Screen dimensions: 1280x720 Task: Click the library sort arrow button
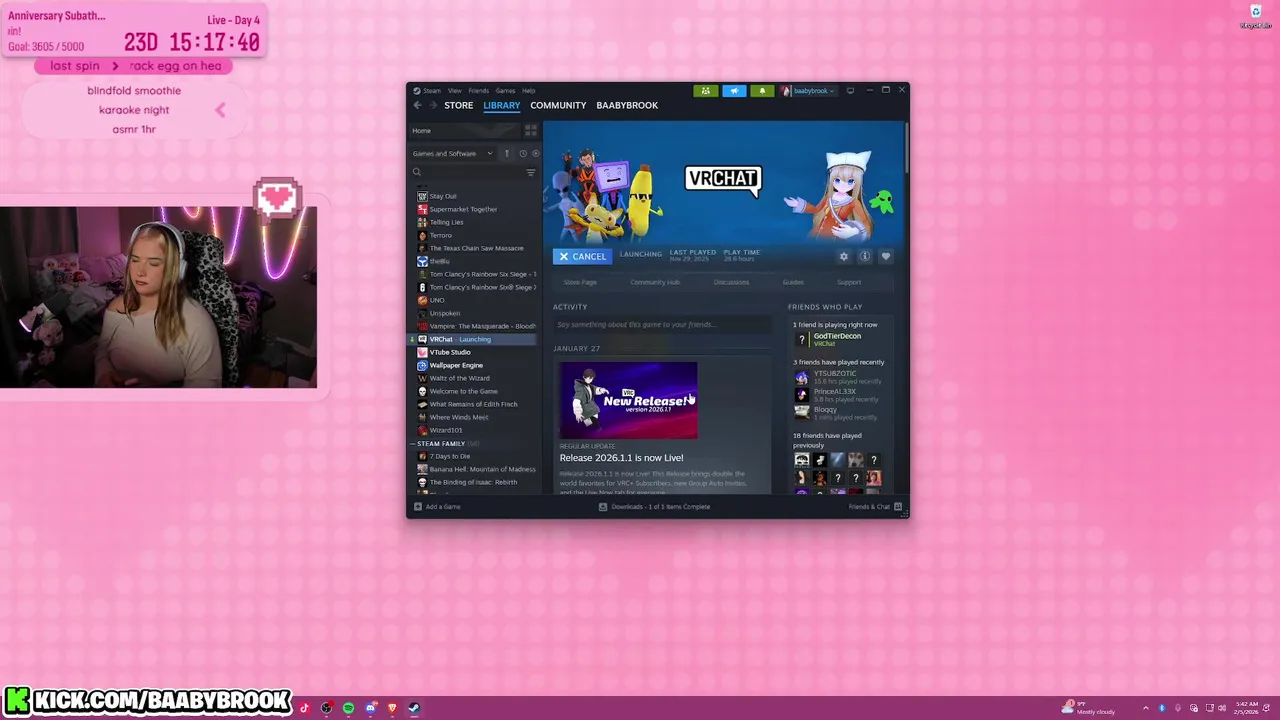(x=507, y=153)
